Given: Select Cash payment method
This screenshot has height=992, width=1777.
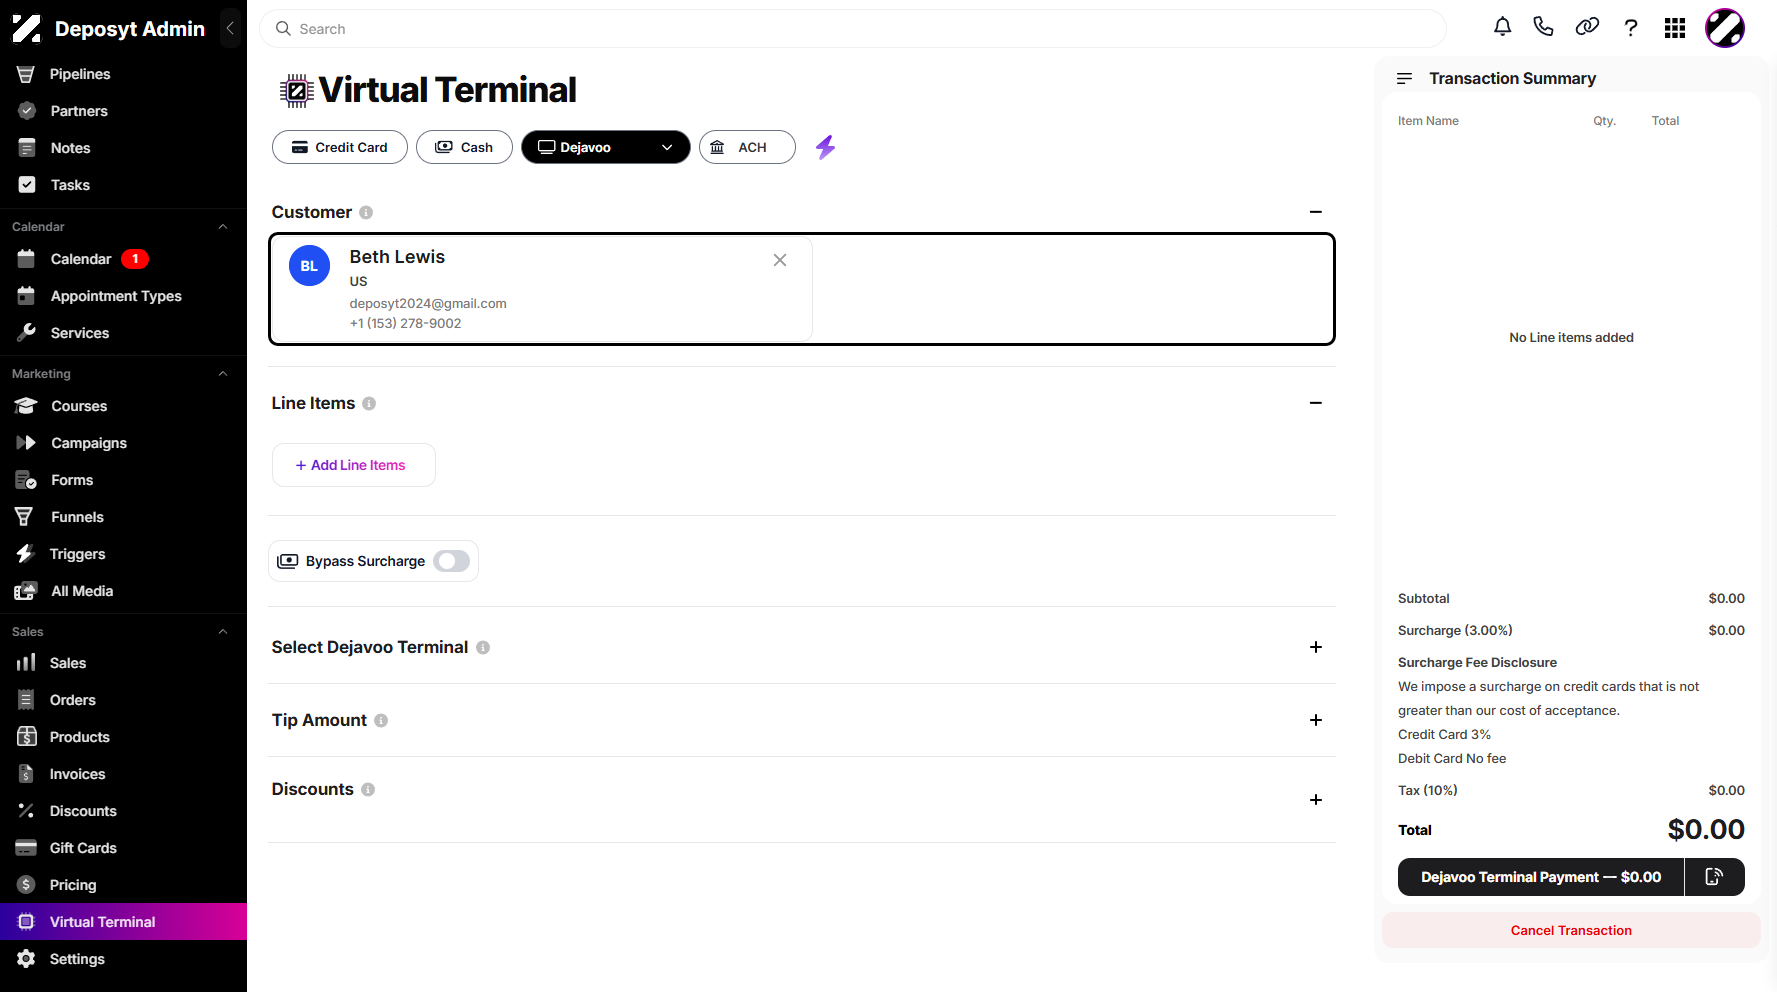Looking at the screenshot, I should (x=464, y=147).
